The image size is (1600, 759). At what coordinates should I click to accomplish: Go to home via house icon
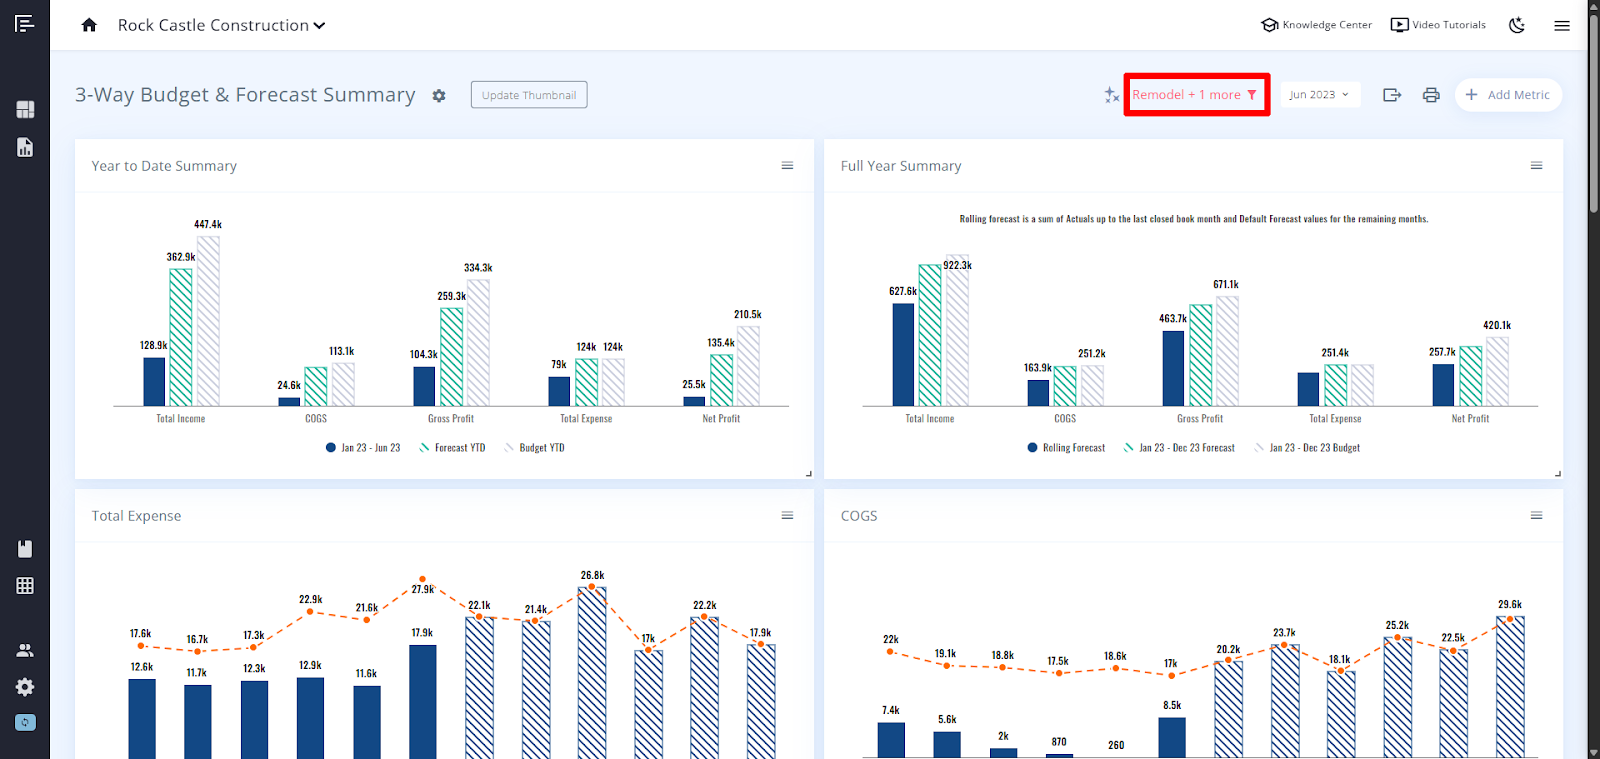(x=89, y=25)
